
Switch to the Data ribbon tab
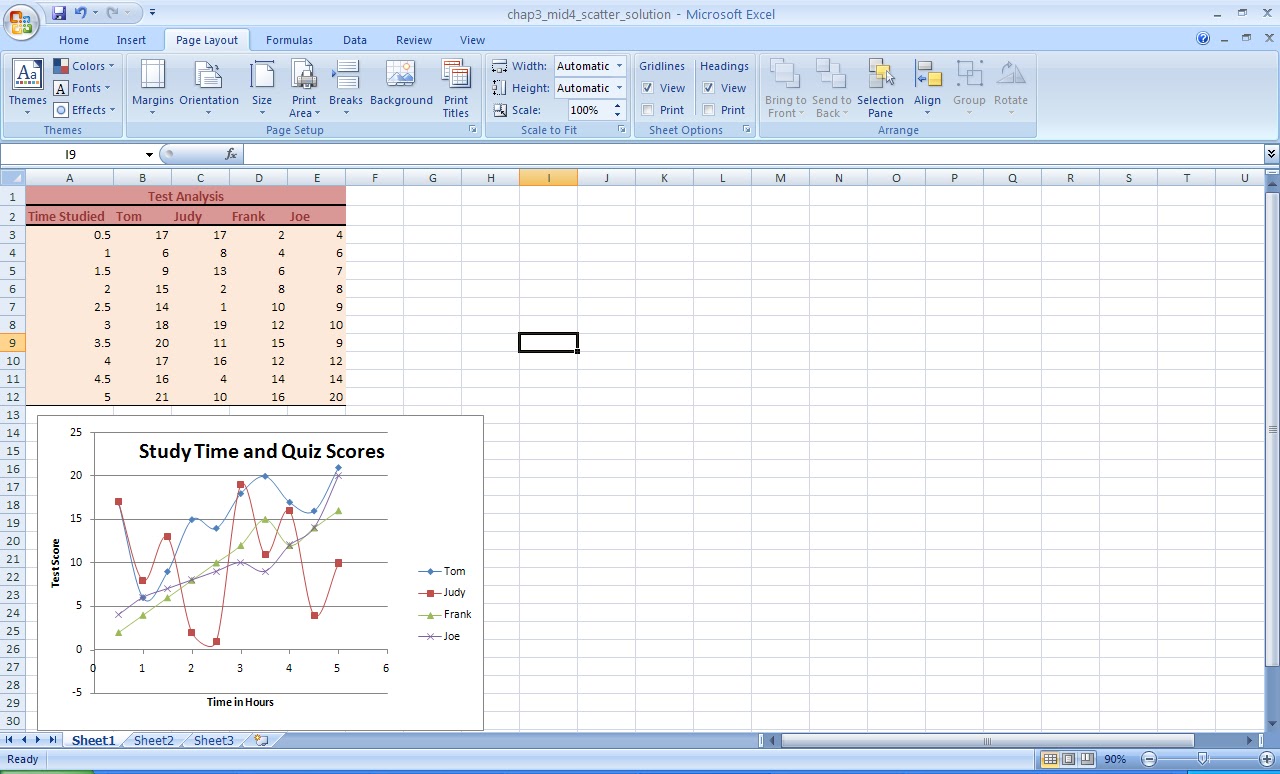click(x=355, y=40)
